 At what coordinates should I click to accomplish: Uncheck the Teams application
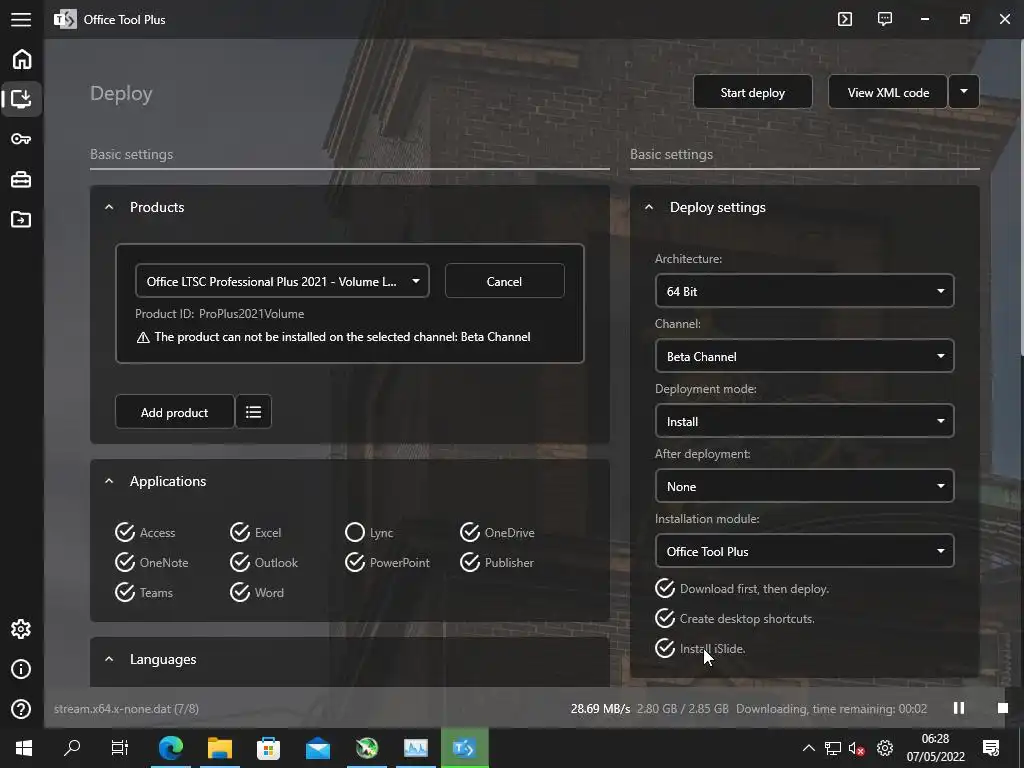click(x=125, y=592)
